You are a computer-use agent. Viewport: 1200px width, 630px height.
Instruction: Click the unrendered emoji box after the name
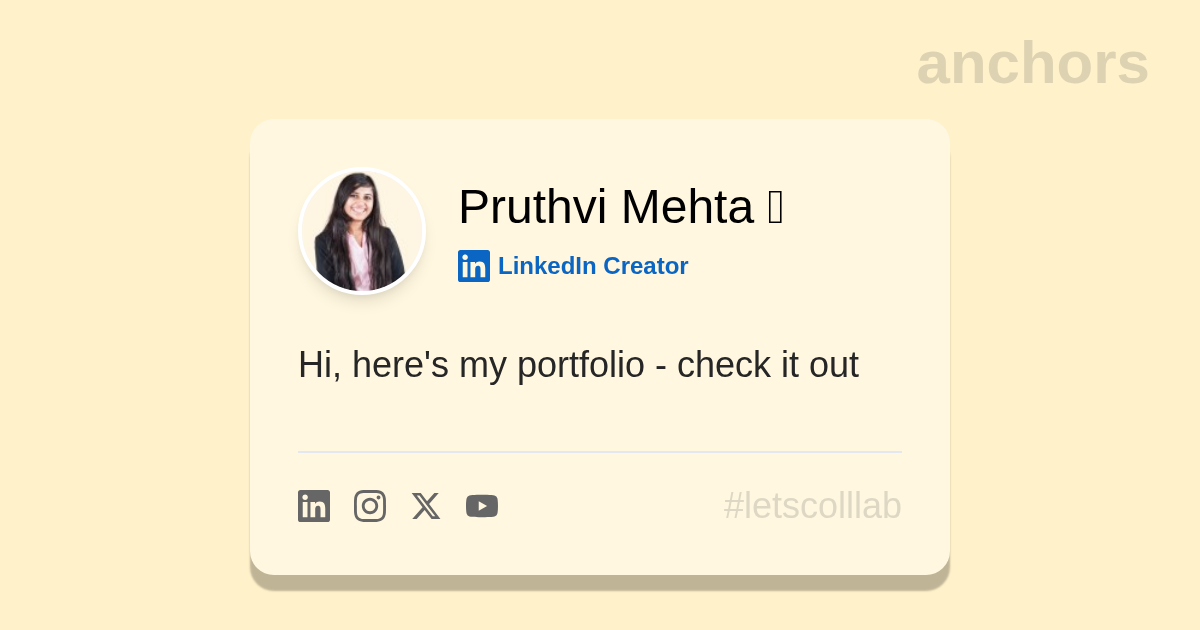tap(776, 207)
